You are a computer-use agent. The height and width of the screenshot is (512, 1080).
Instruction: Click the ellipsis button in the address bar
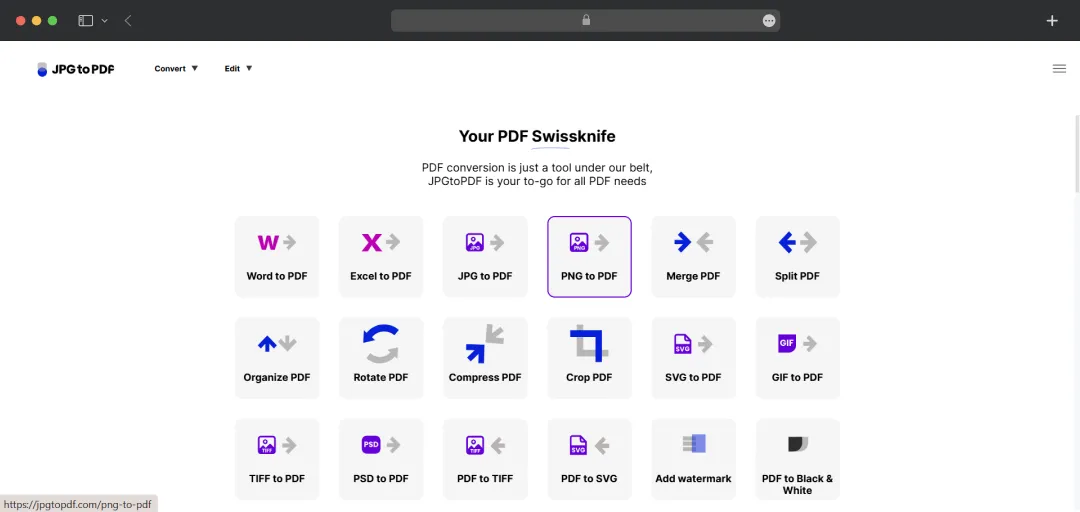(769, 21)
